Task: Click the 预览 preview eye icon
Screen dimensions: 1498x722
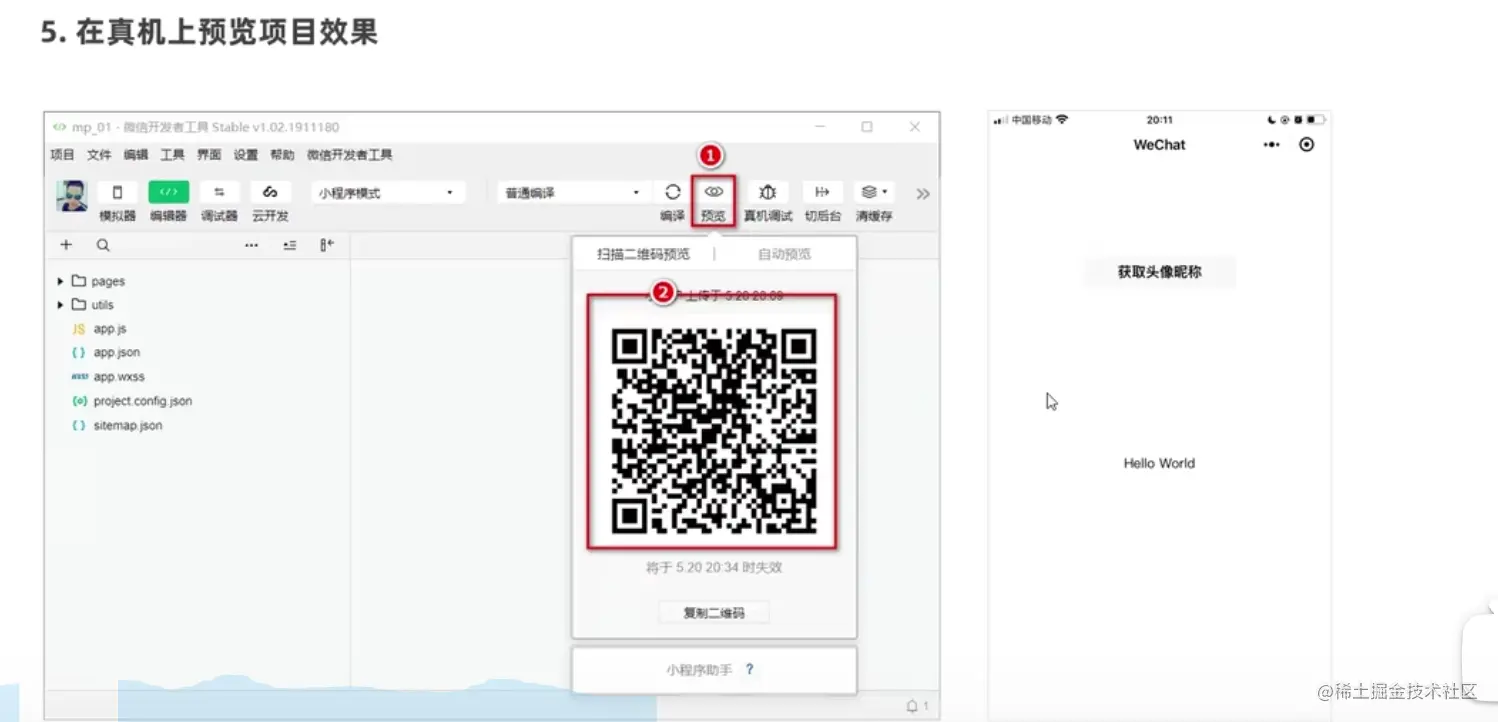Action: [x=713, y=191]
